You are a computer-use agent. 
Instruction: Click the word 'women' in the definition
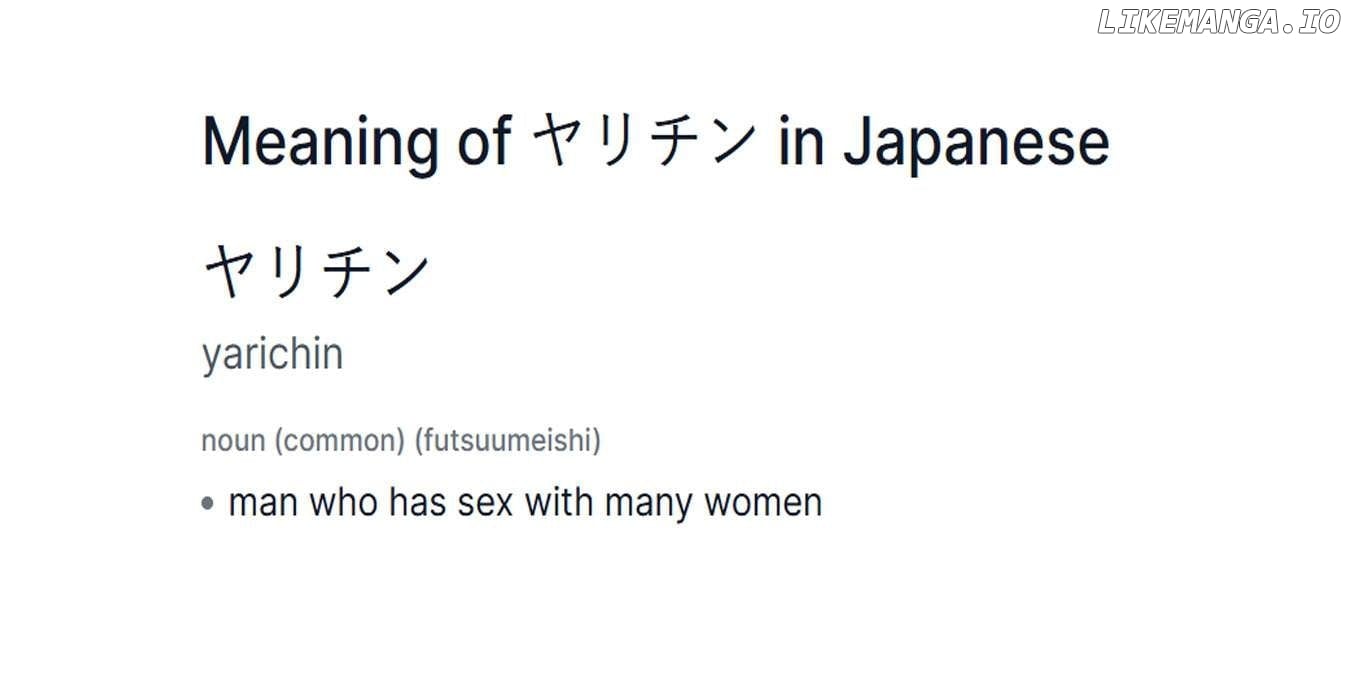[x=762, y=503]
